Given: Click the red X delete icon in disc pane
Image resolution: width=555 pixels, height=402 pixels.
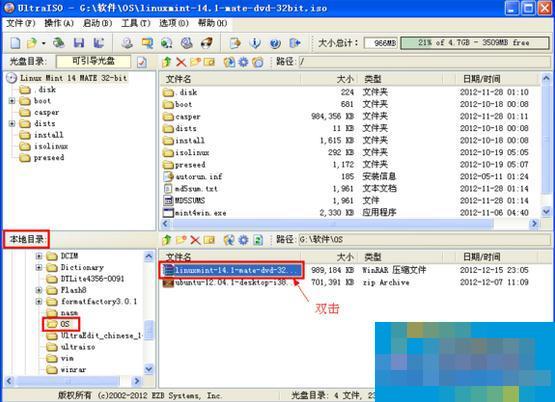Looking at the screenshot, I should (181, 62).
